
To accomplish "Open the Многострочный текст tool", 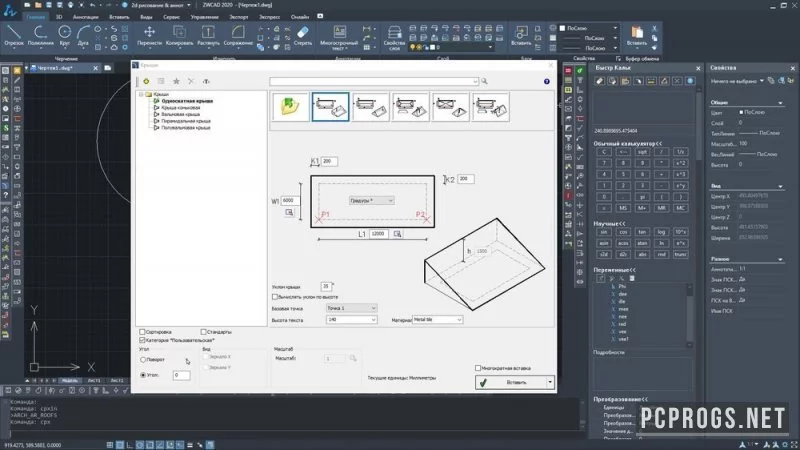I will coord(339,38).
